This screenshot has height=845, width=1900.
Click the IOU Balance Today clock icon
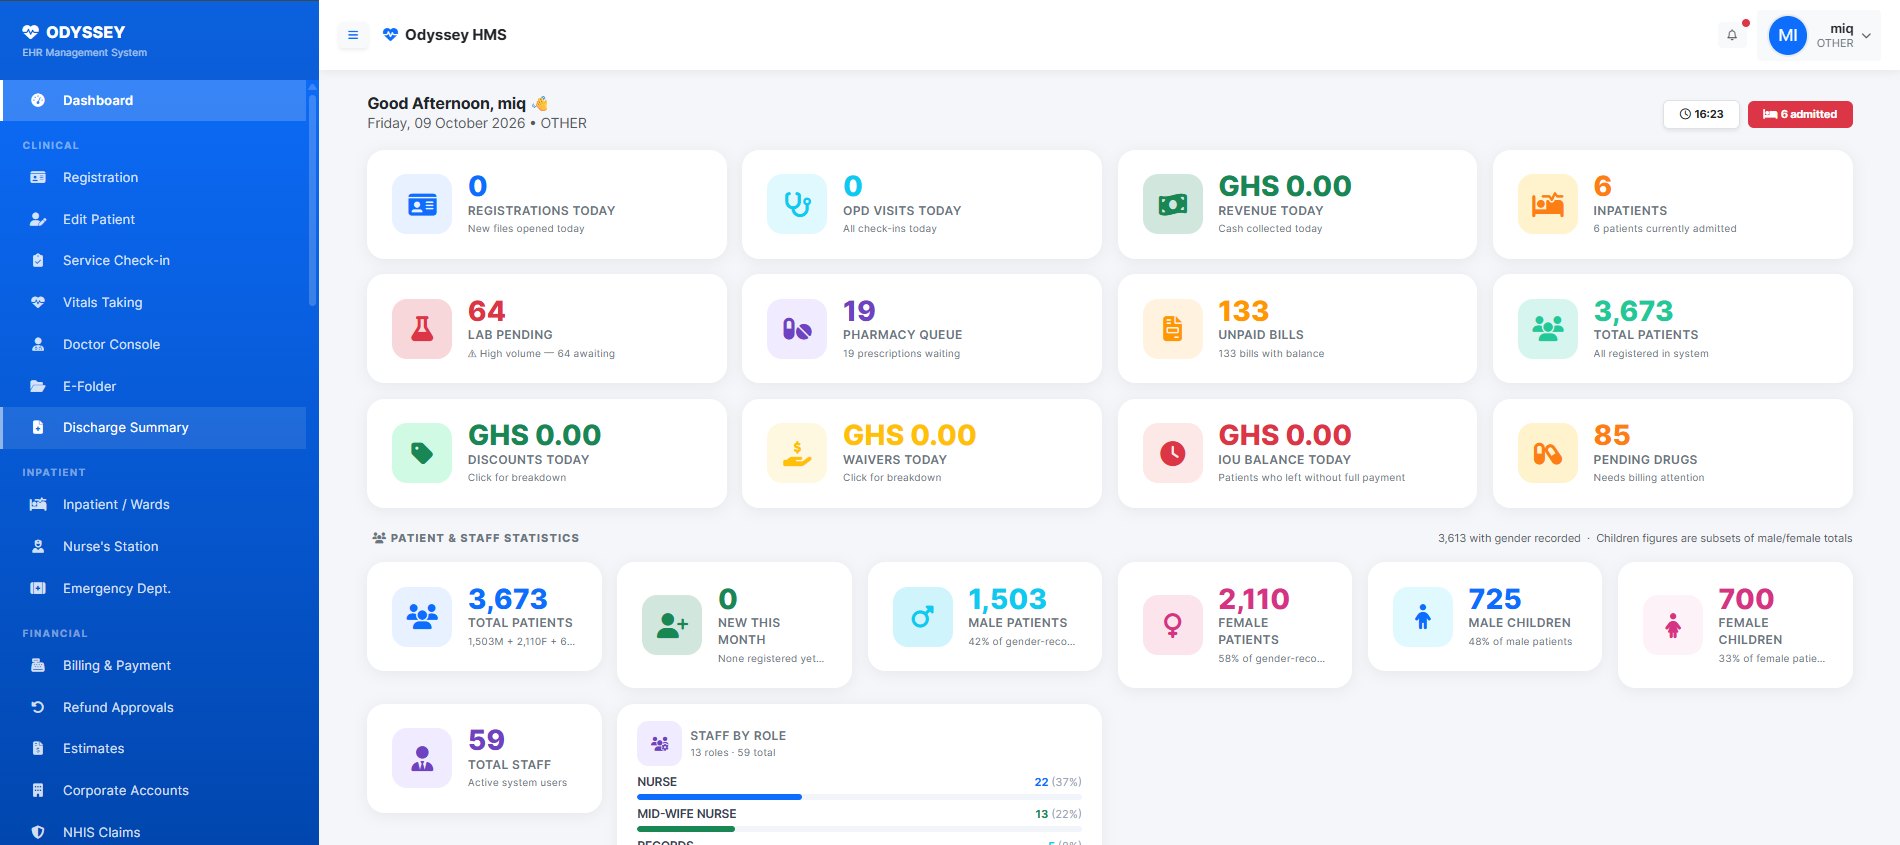tap(1172, 454)
